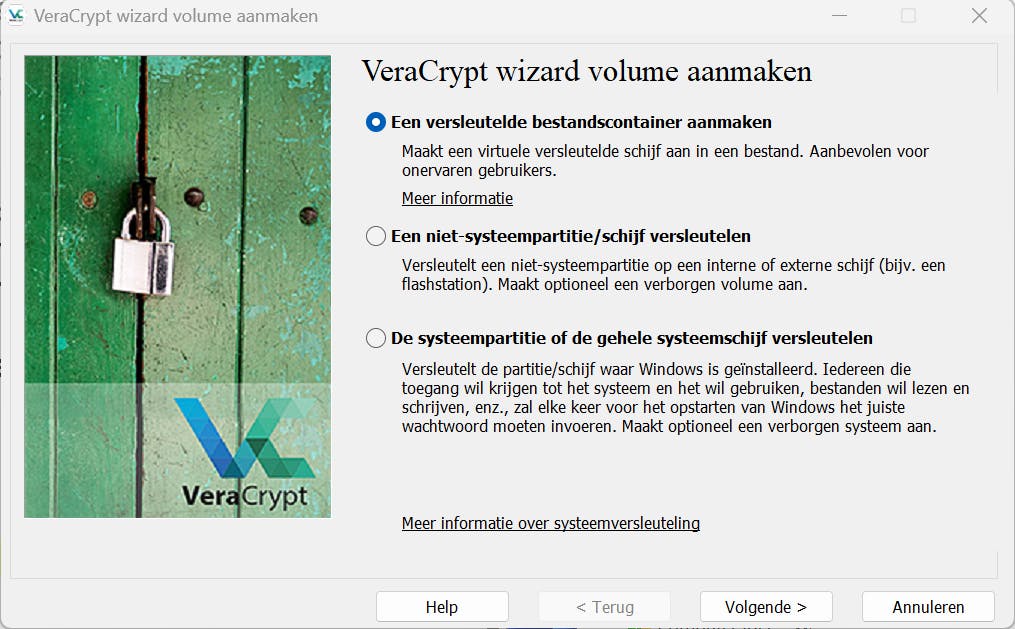This screenshot has height=629, width=1015.
Task: Click the disabled Terug button
Action: click(x=604, y=606)
